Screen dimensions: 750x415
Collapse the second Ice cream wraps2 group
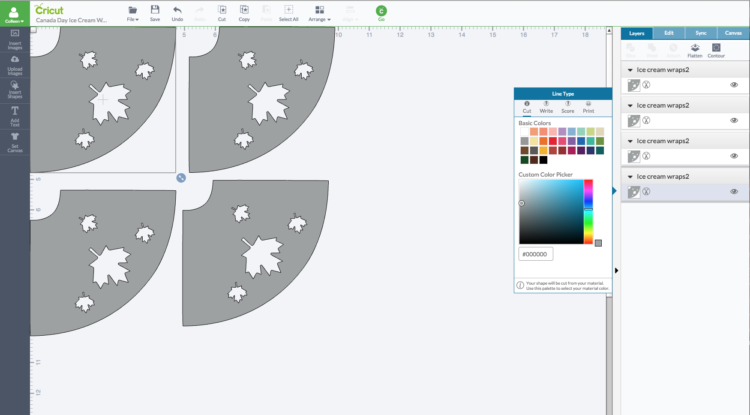click(630, 105)
